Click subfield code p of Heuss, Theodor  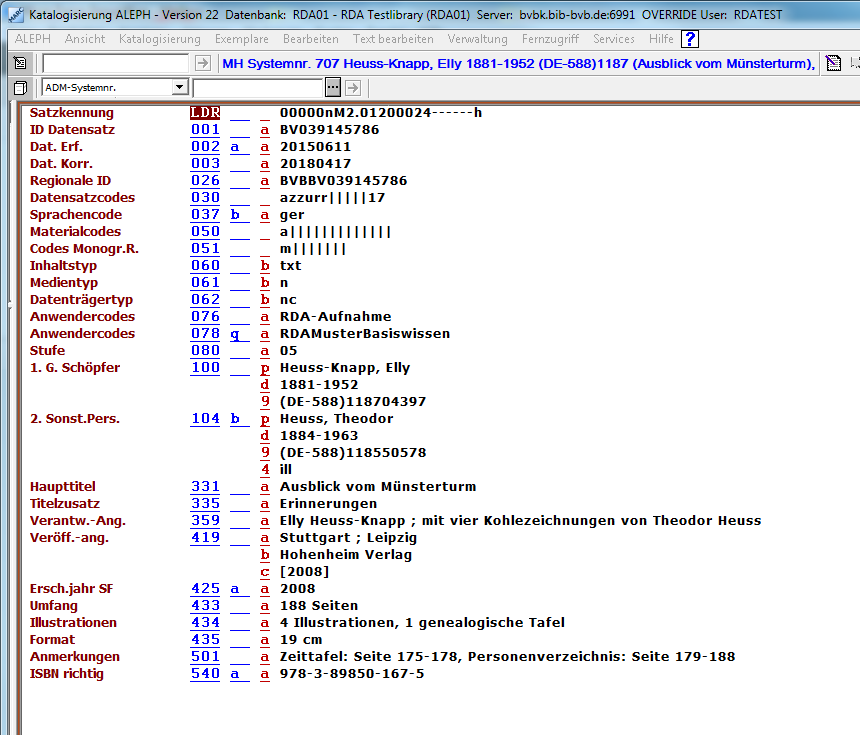click(265, 419)
